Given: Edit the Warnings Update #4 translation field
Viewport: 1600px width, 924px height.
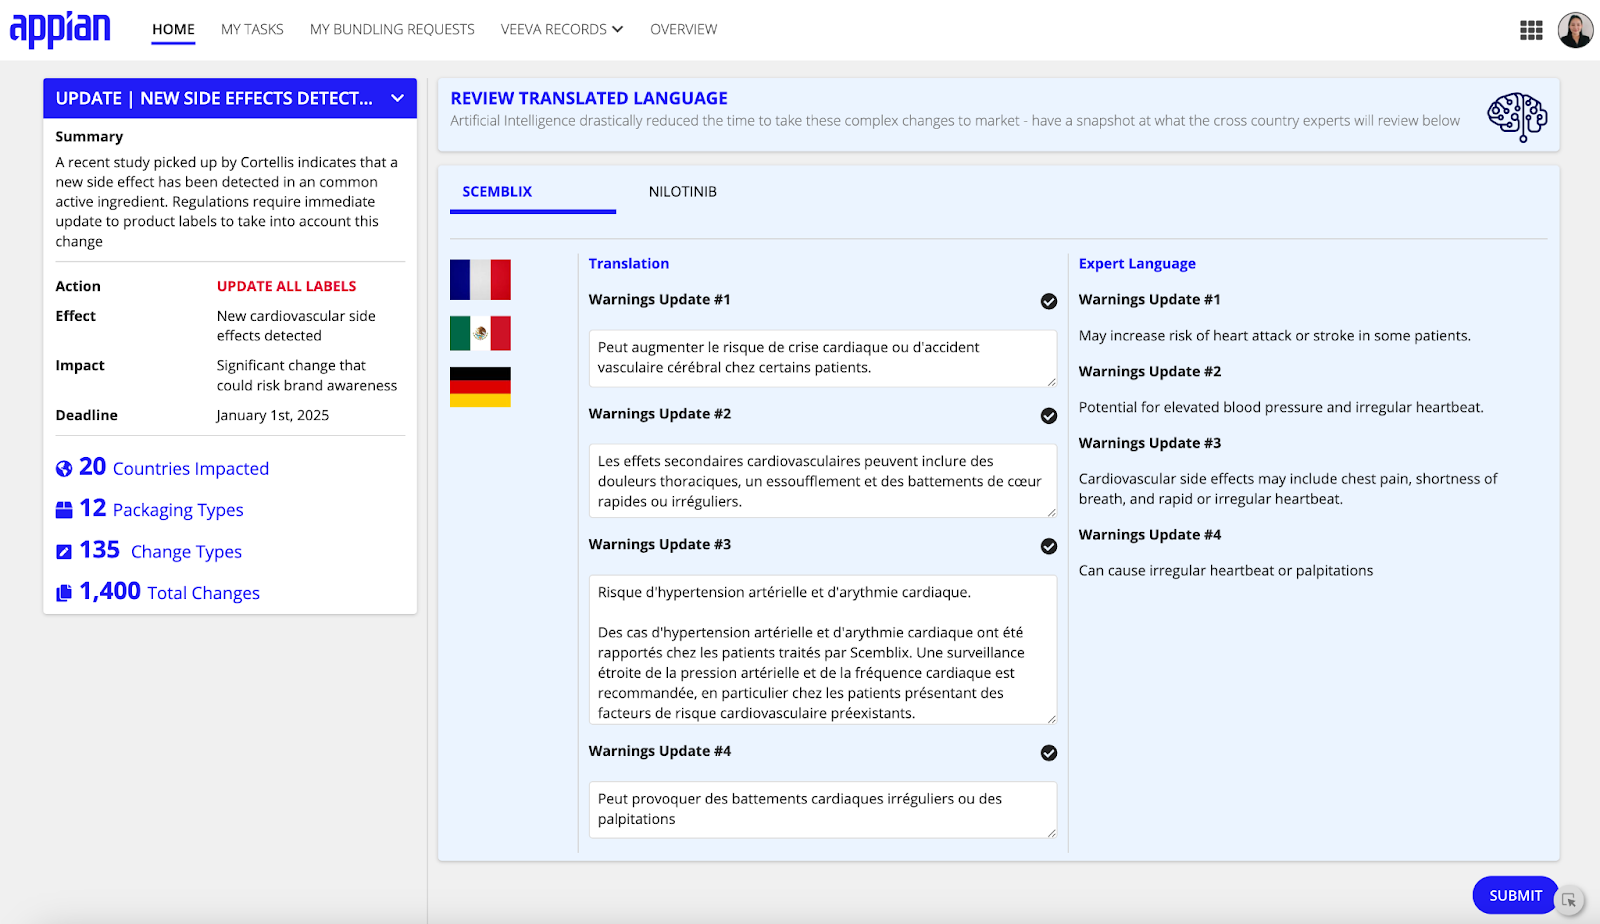Looking at the screenshot, I should pos(822,810).
